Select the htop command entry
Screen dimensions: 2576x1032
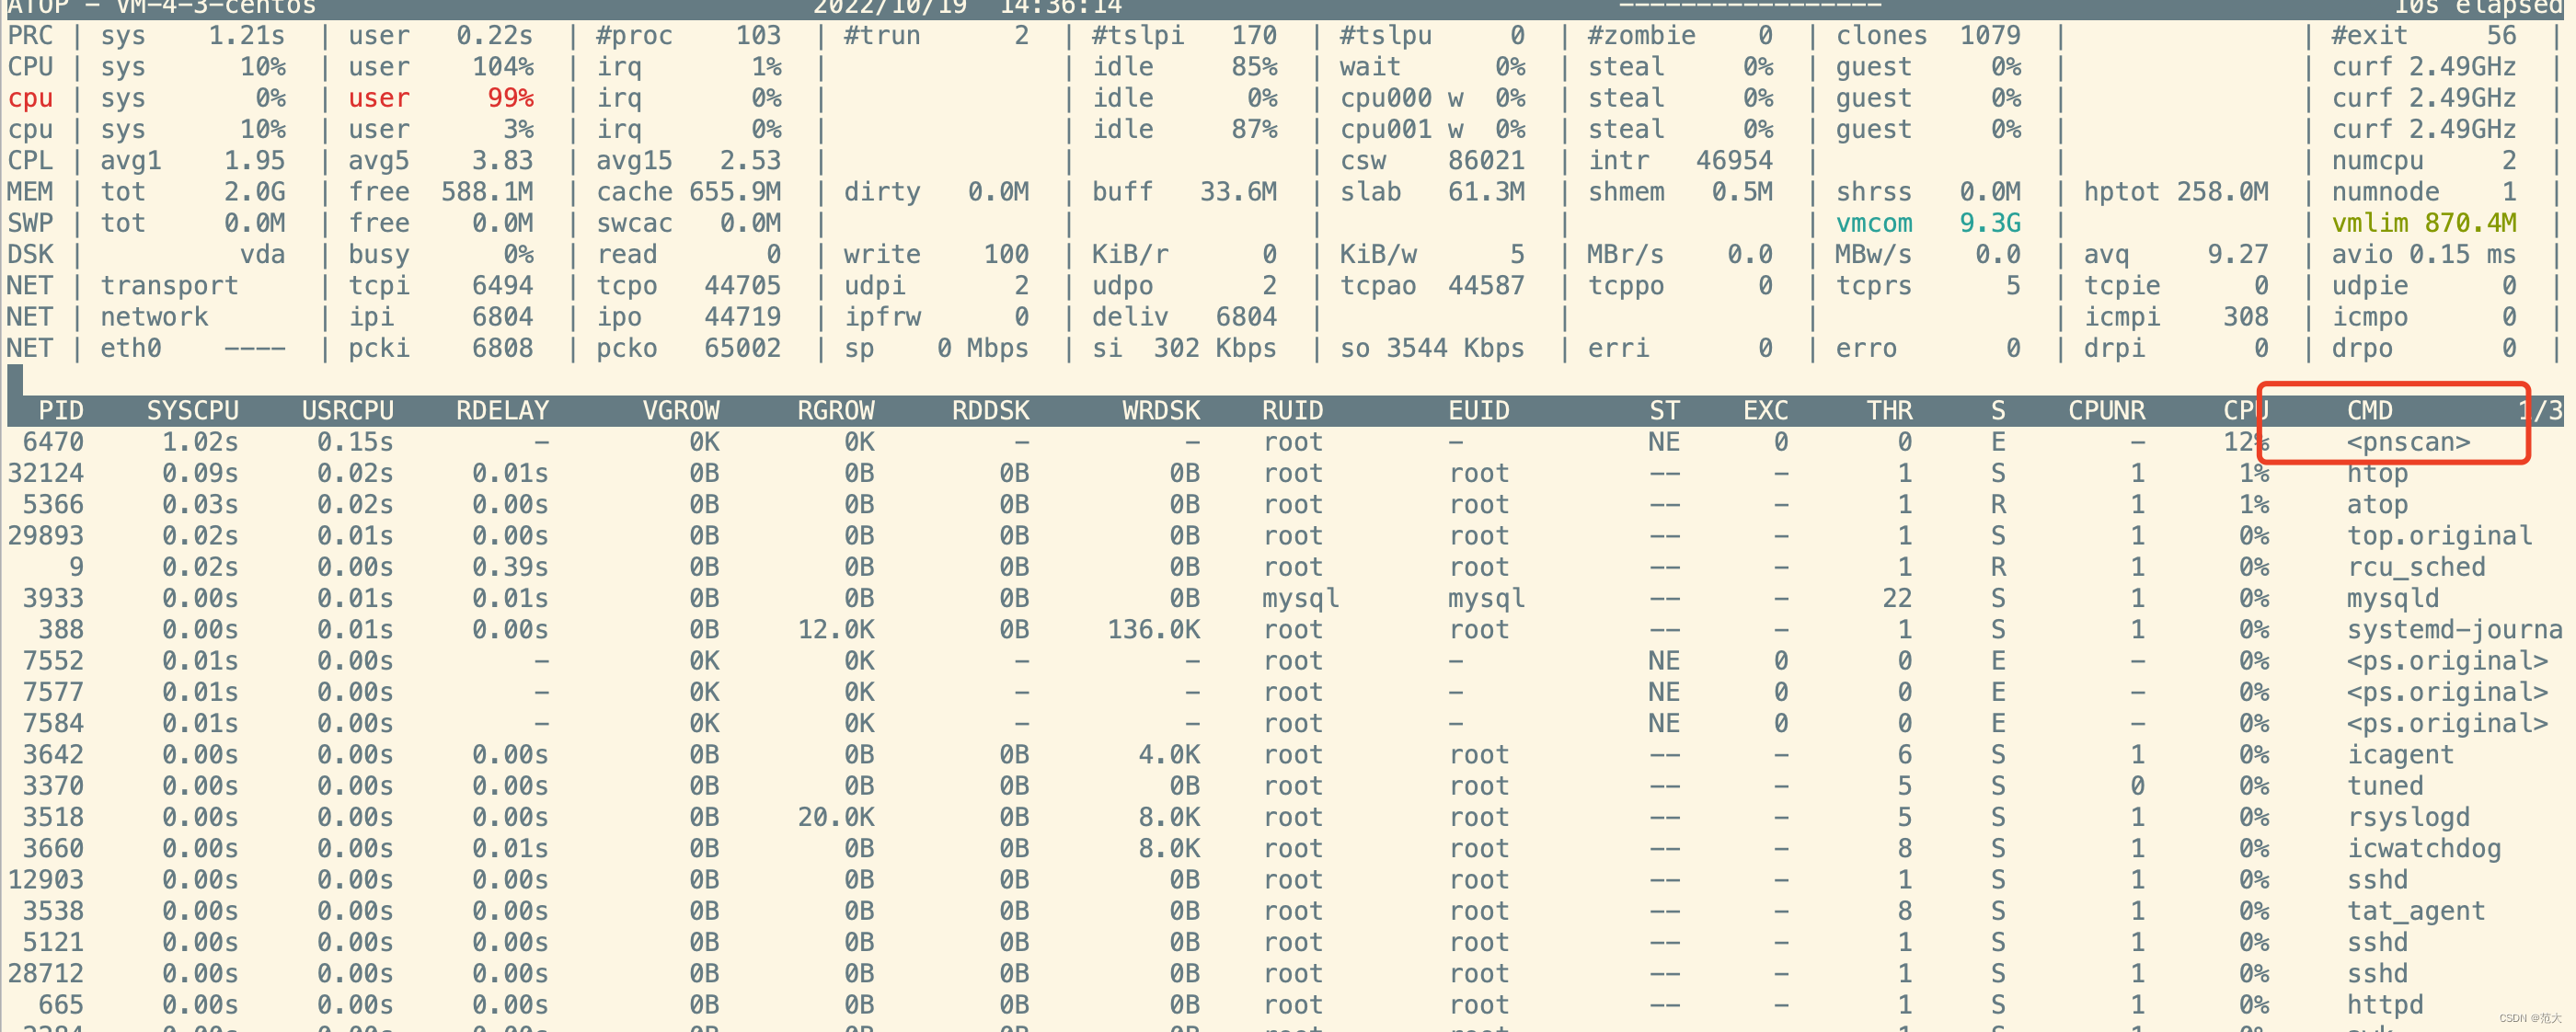(2378, 473)
